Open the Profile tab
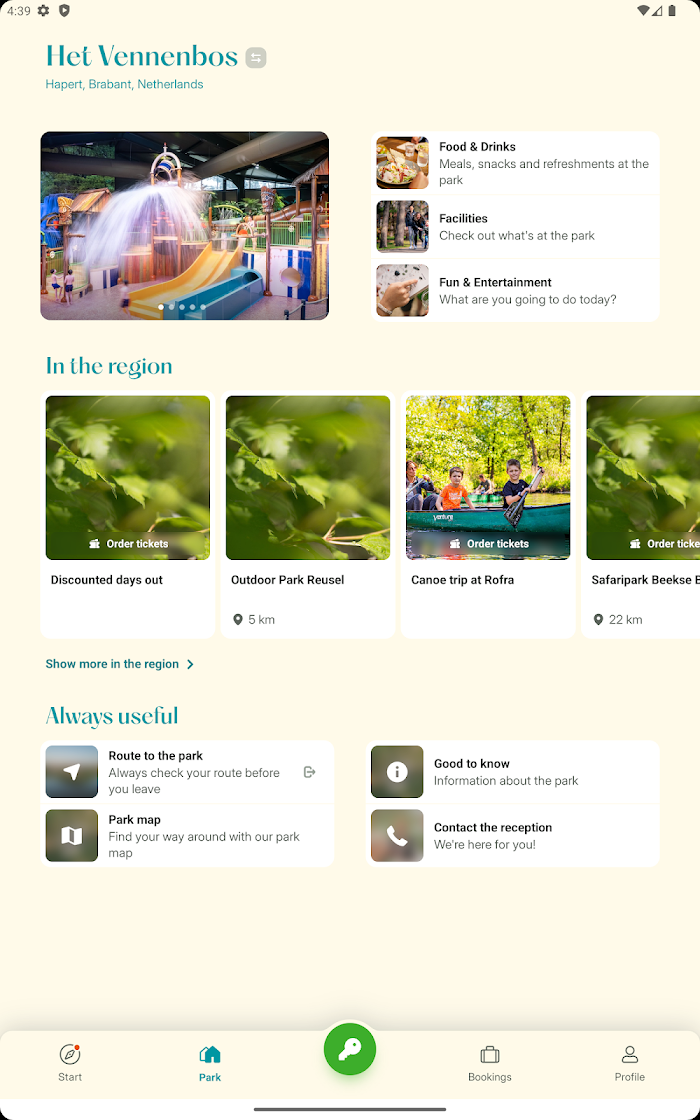 pos(629,1063)
